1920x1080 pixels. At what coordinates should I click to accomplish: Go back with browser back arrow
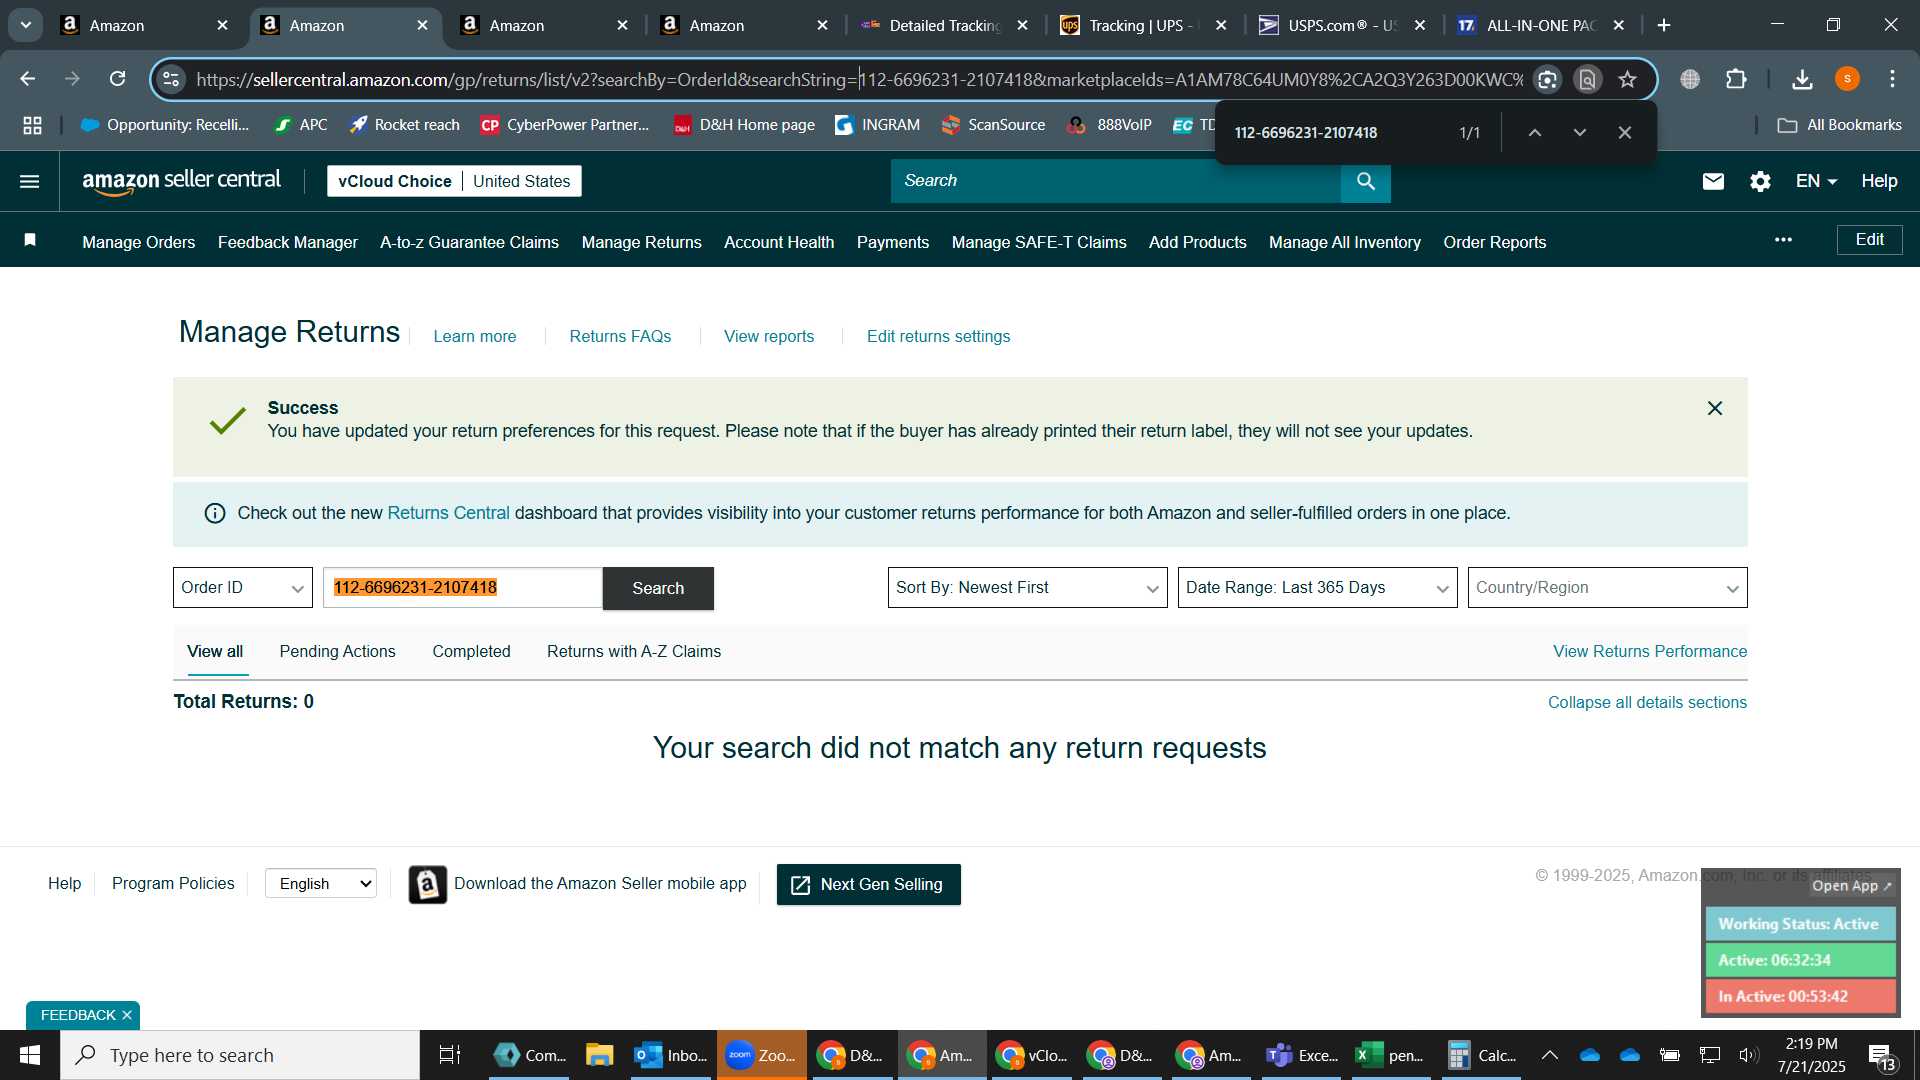27,79
